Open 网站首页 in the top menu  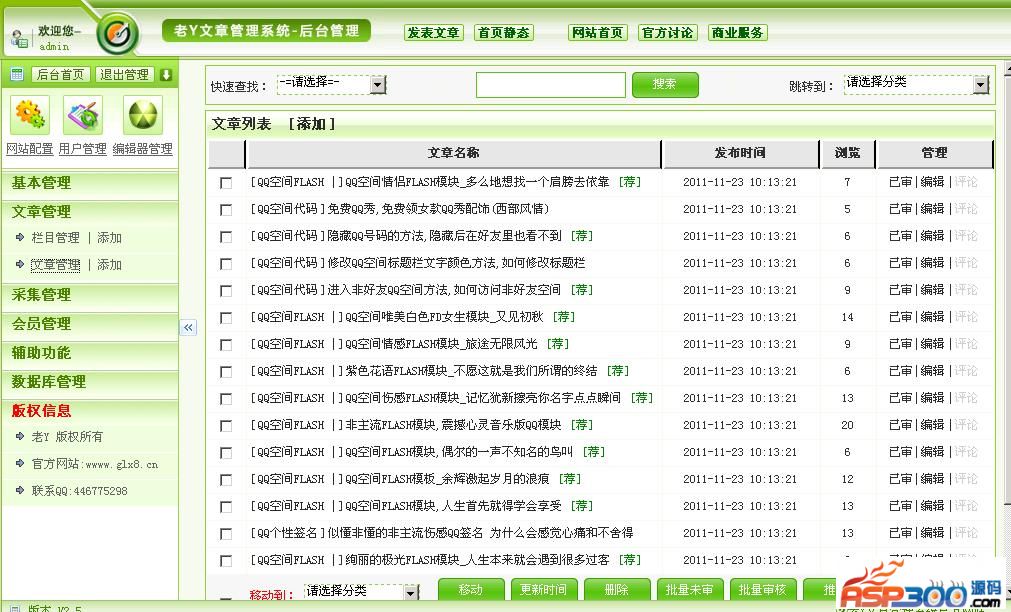[x=598, y=32]
